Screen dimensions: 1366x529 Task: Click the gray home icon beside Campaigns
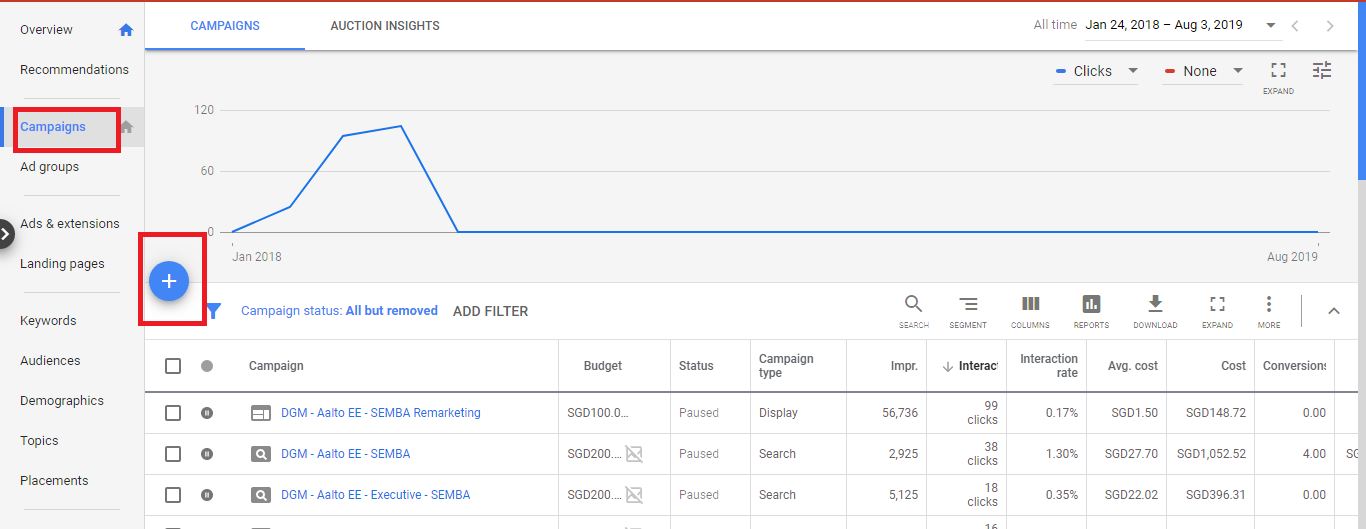(126, 127)
